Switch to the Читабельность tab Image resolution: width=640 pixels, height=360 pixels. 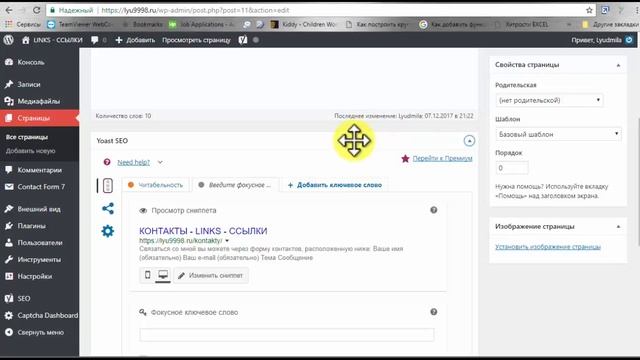[x=156, y=185]
